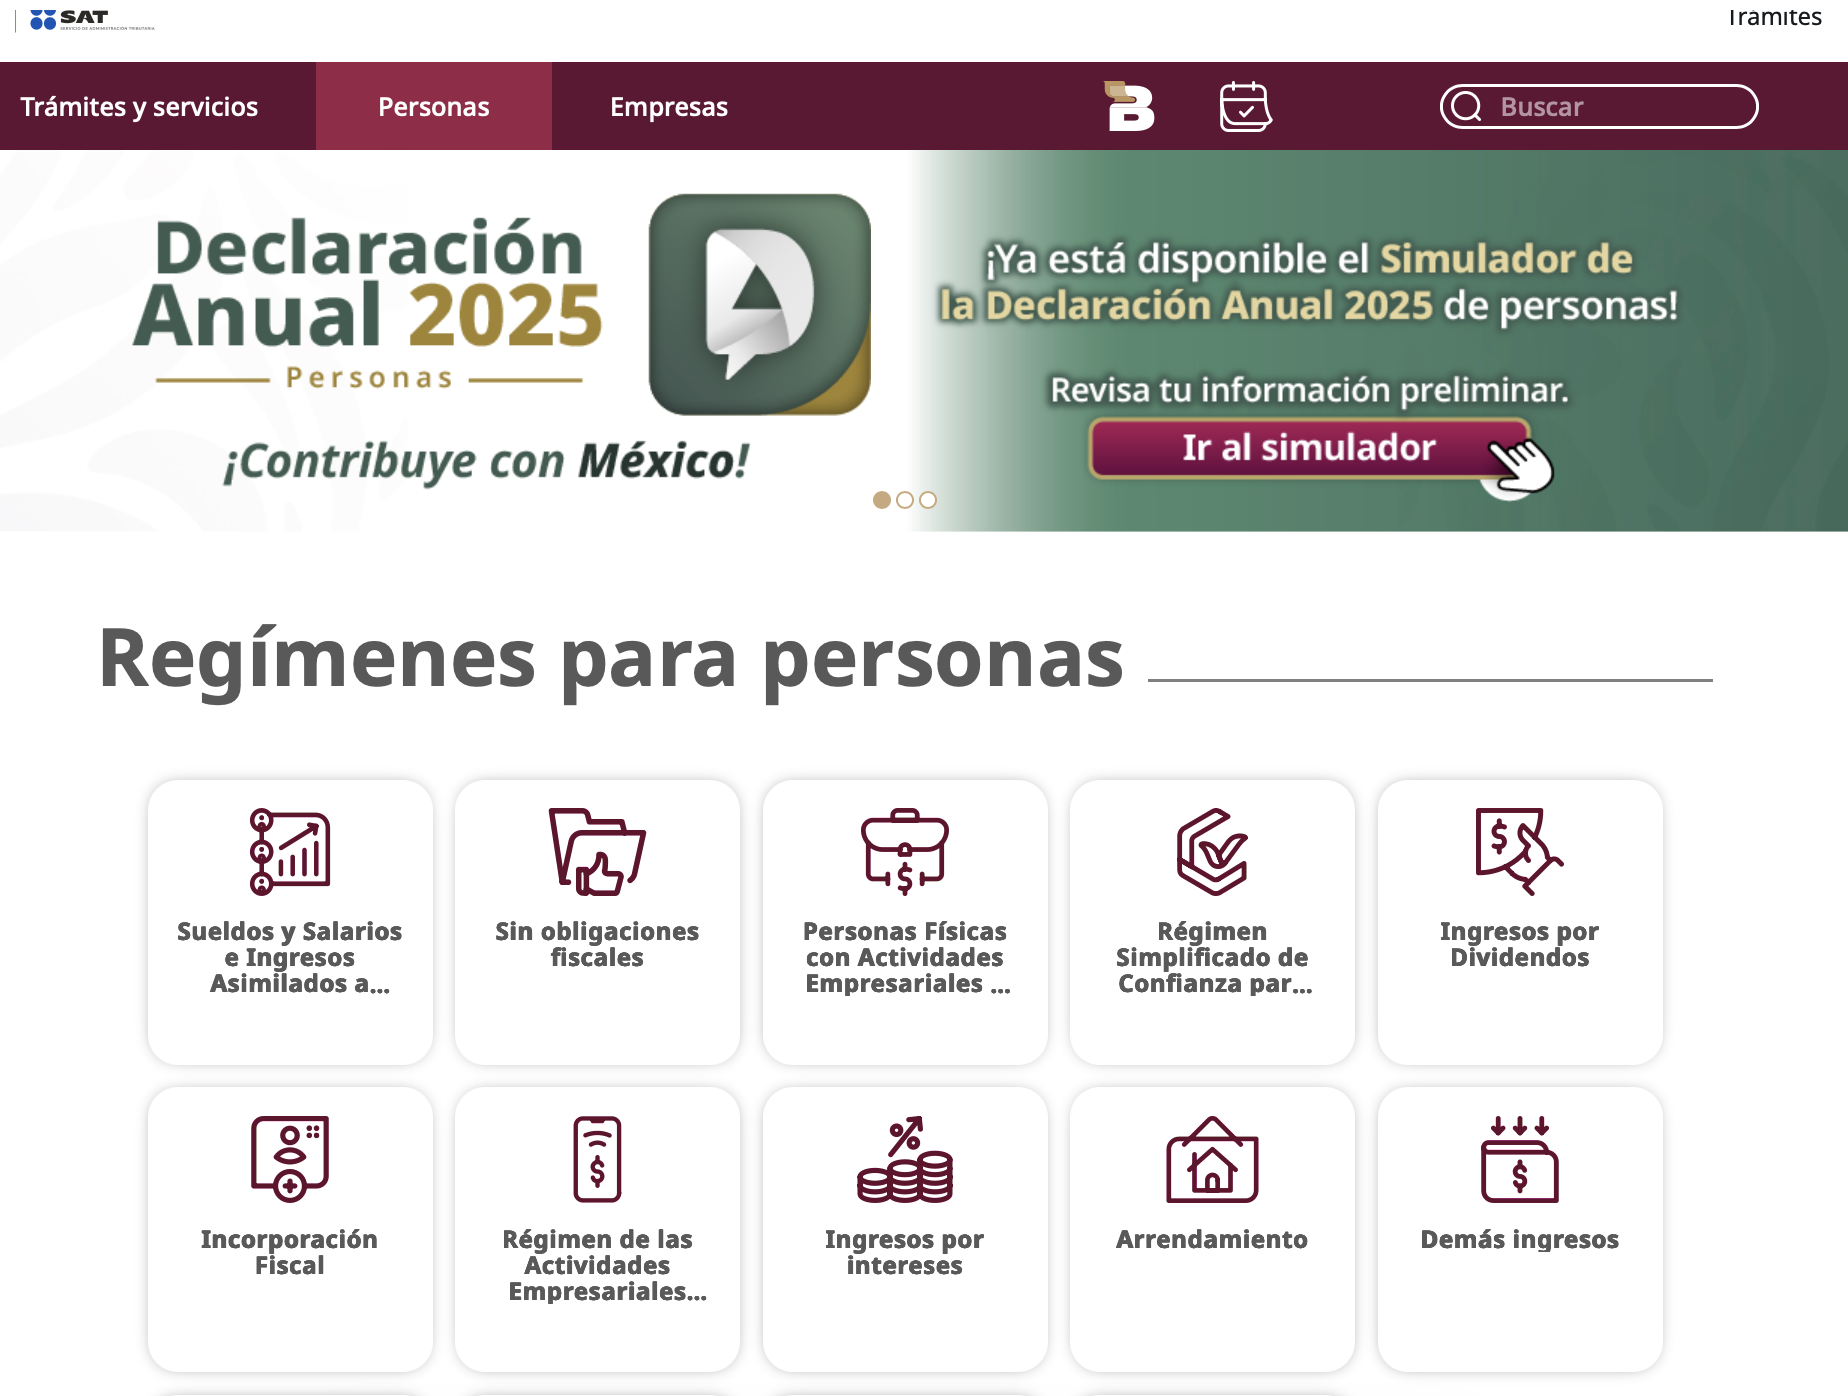Viewport: 1848px width, 1396px height.
Task: Click the Sueldos y Salarios chart icon
Action: 290,851
